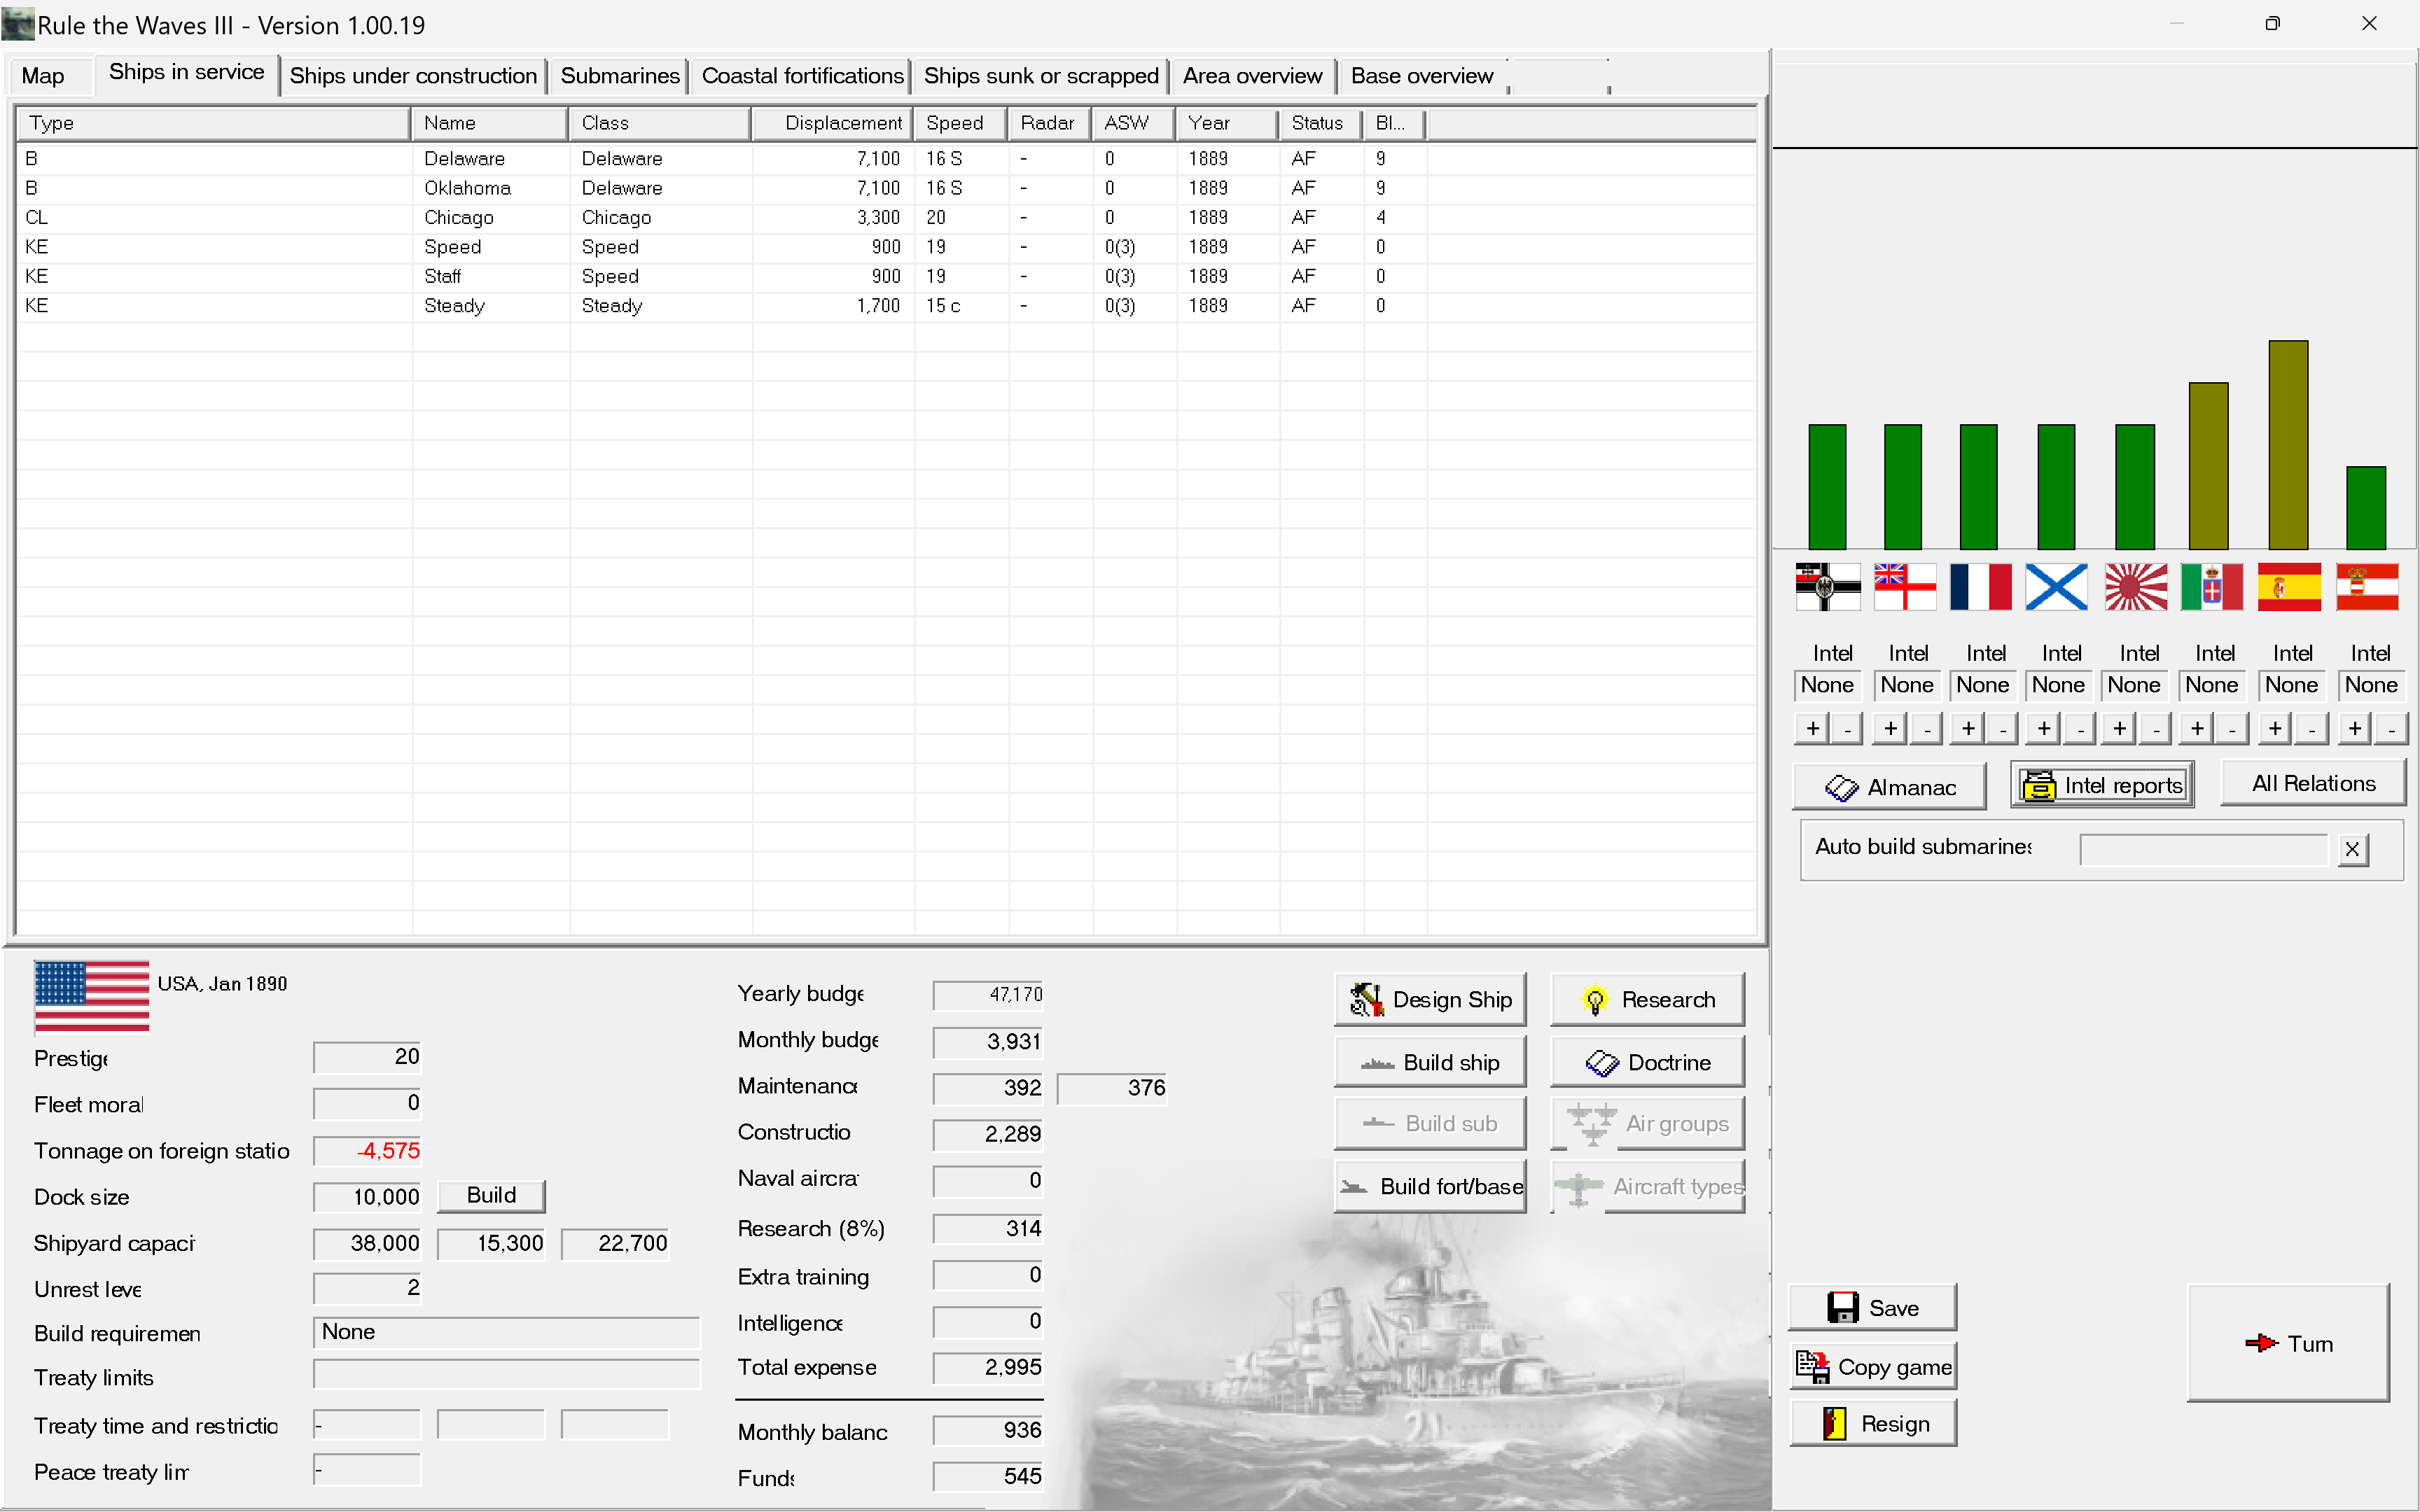The height and width of the screenshot is (1512, 2420).
Task: Click the Build ship button
Action: click(x=1430, y=1062)
